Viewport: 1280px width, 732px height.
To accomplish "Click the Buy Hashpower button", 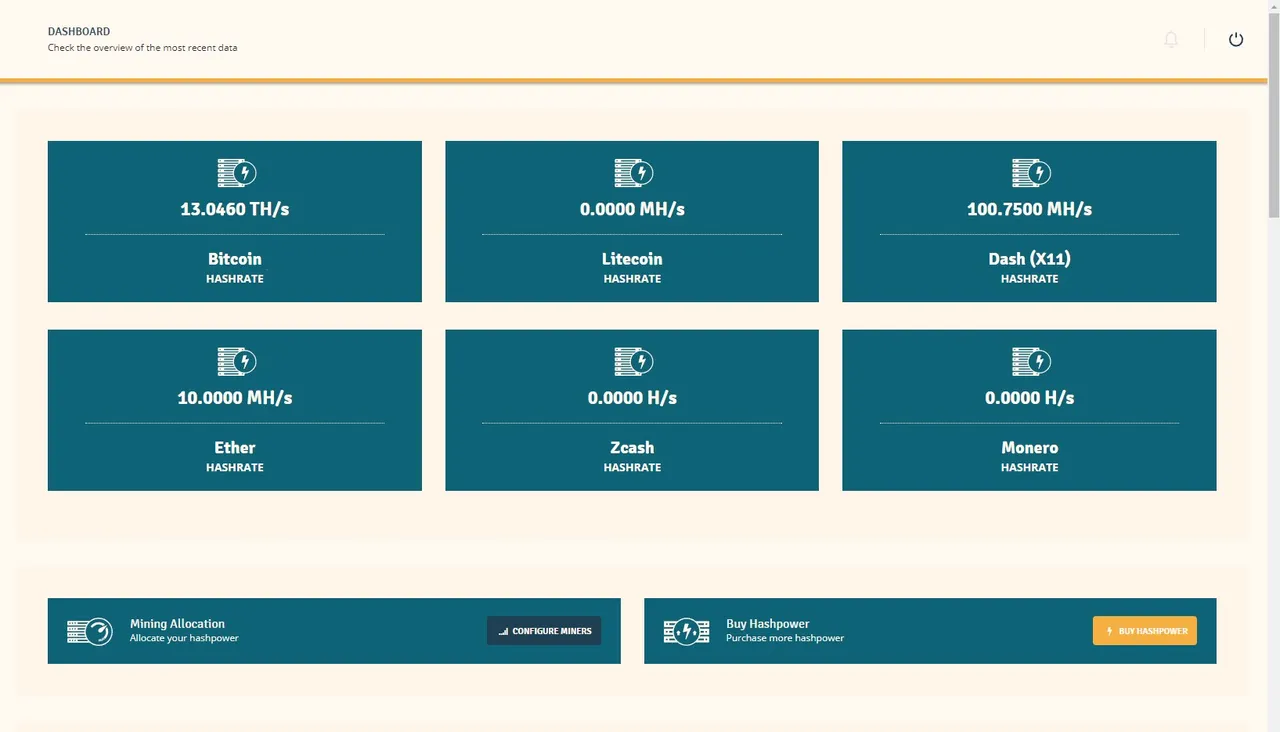I will click(1144, 631).
